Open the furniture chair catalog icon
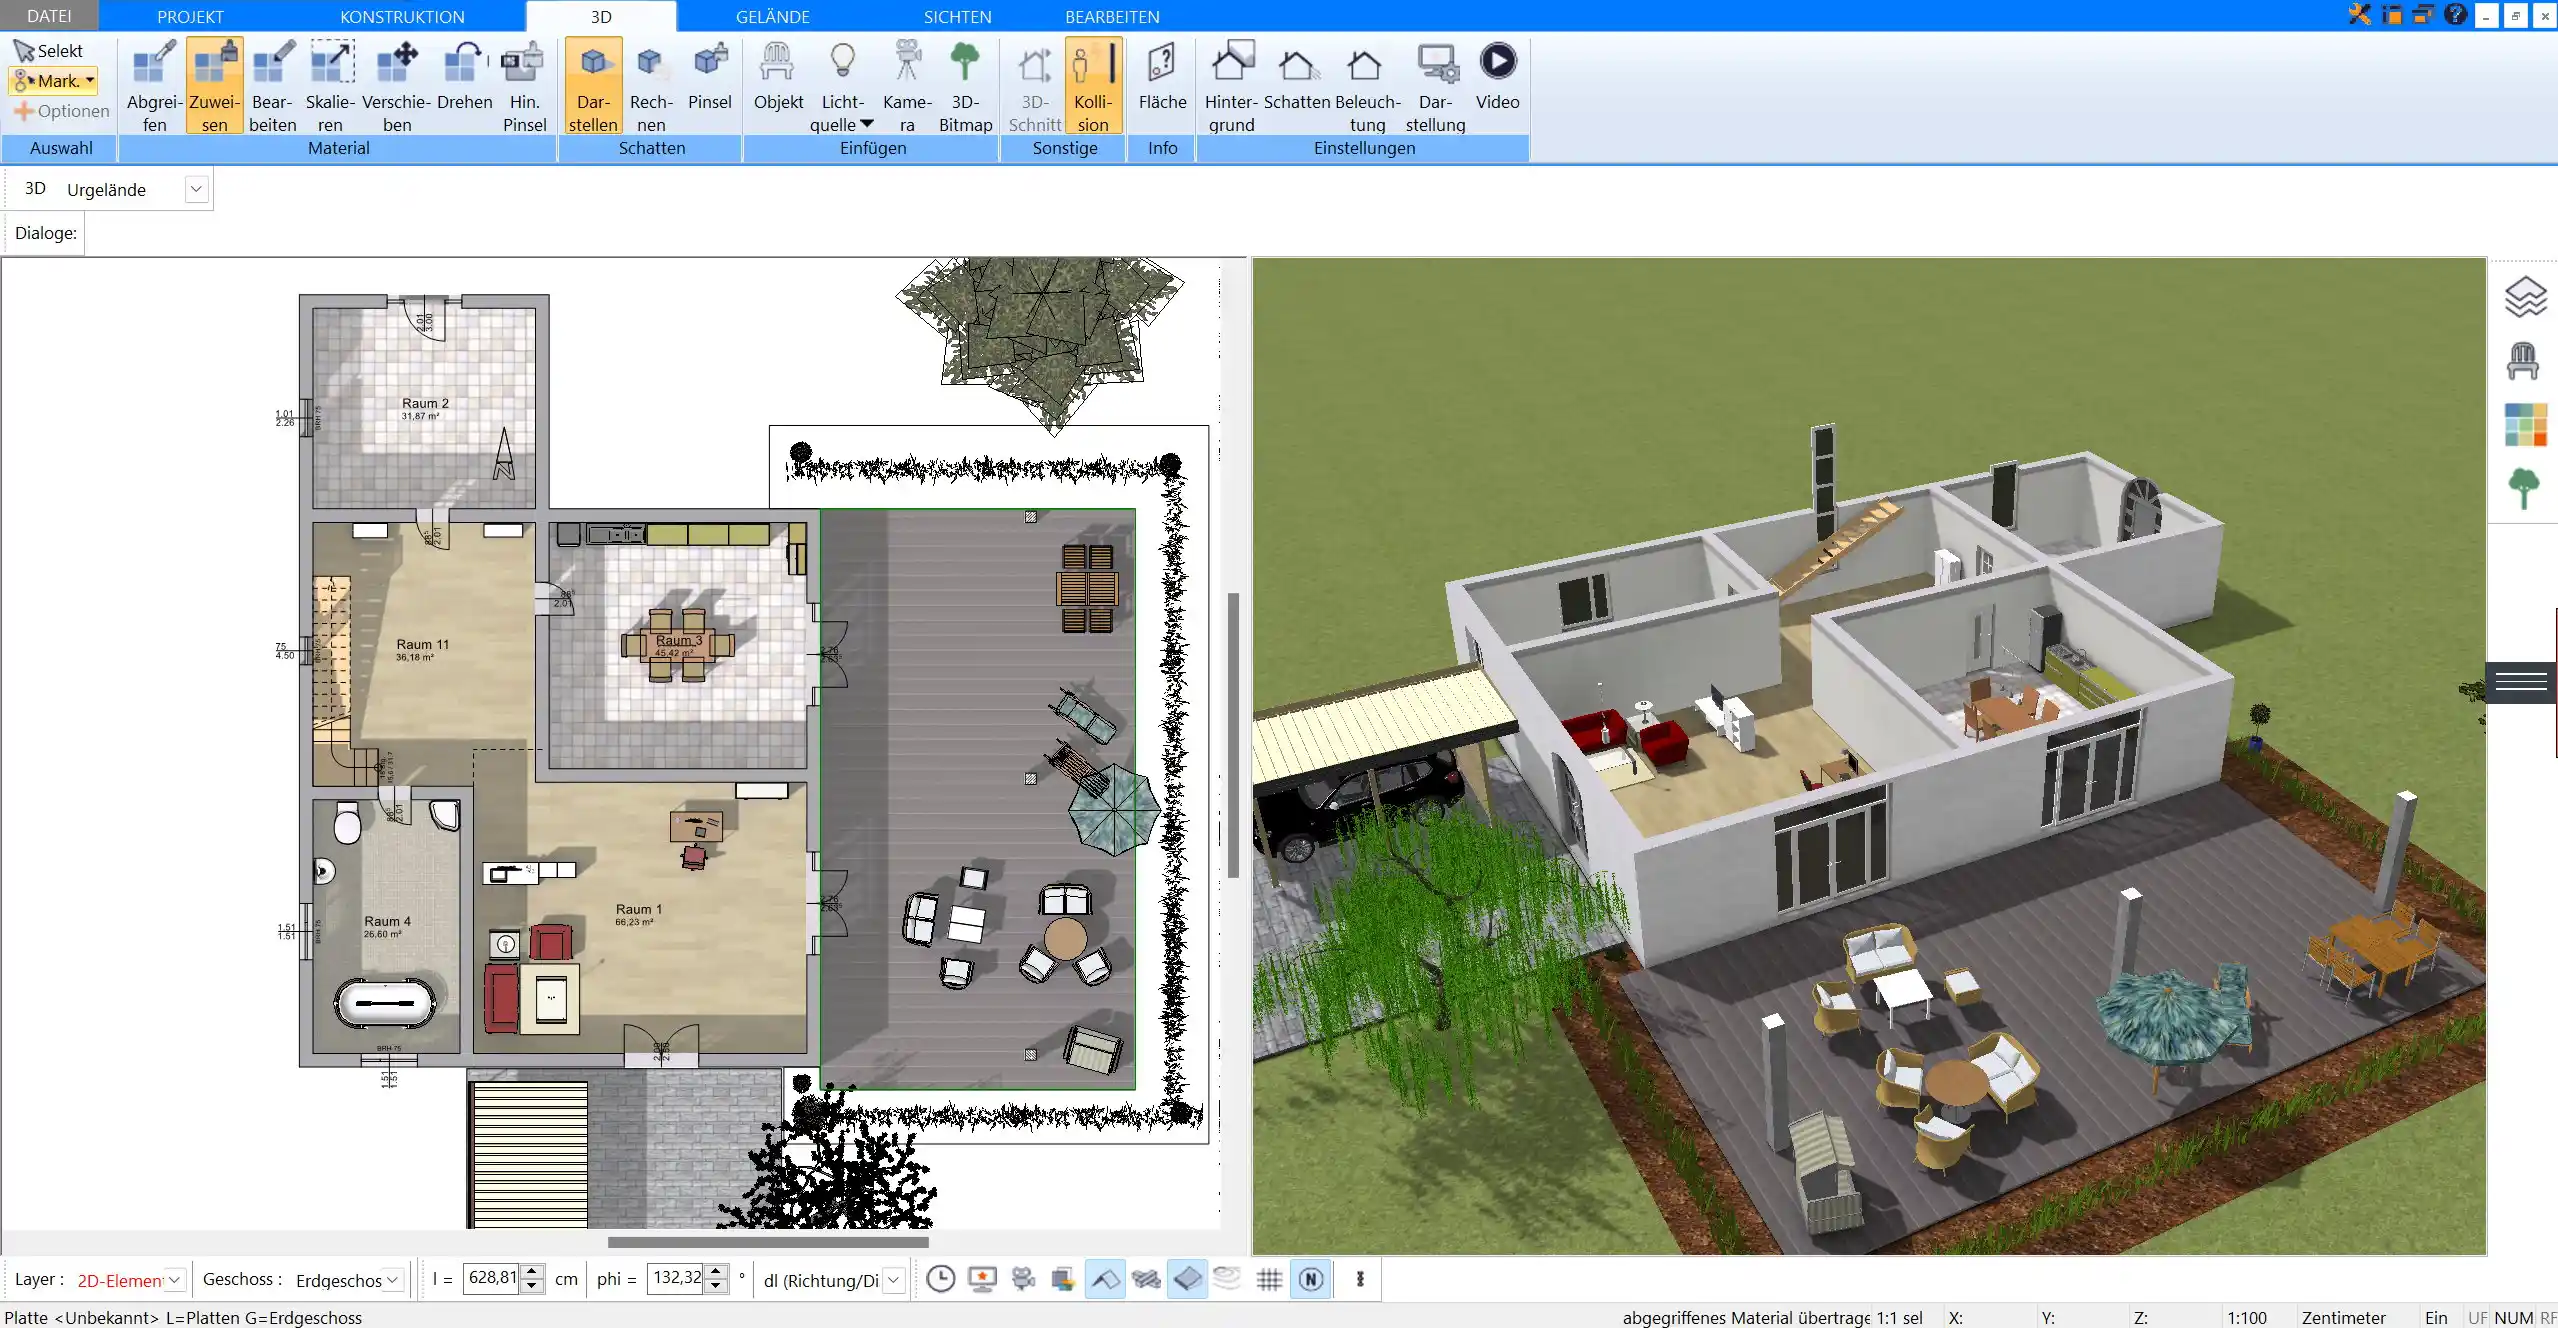The image size is (2558, 1328). click(x=2523, y=361)
